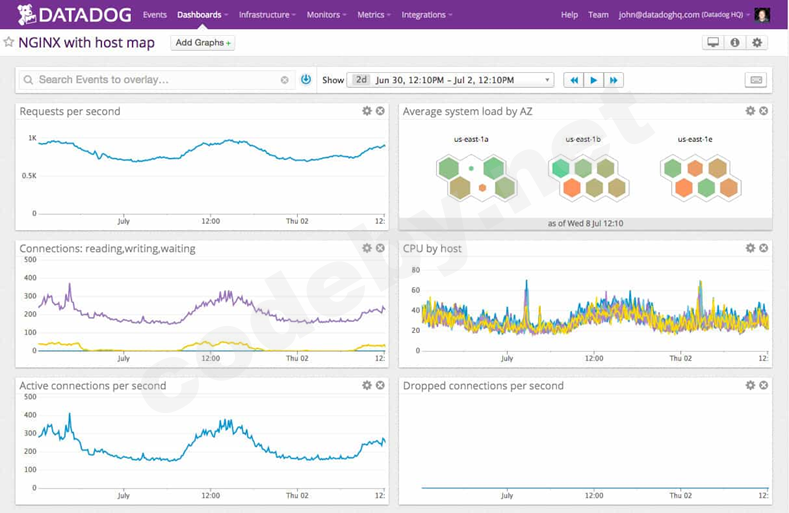Open the Help link
The width and height of the screenshot is (789, 513).
[x=569, y=15]
